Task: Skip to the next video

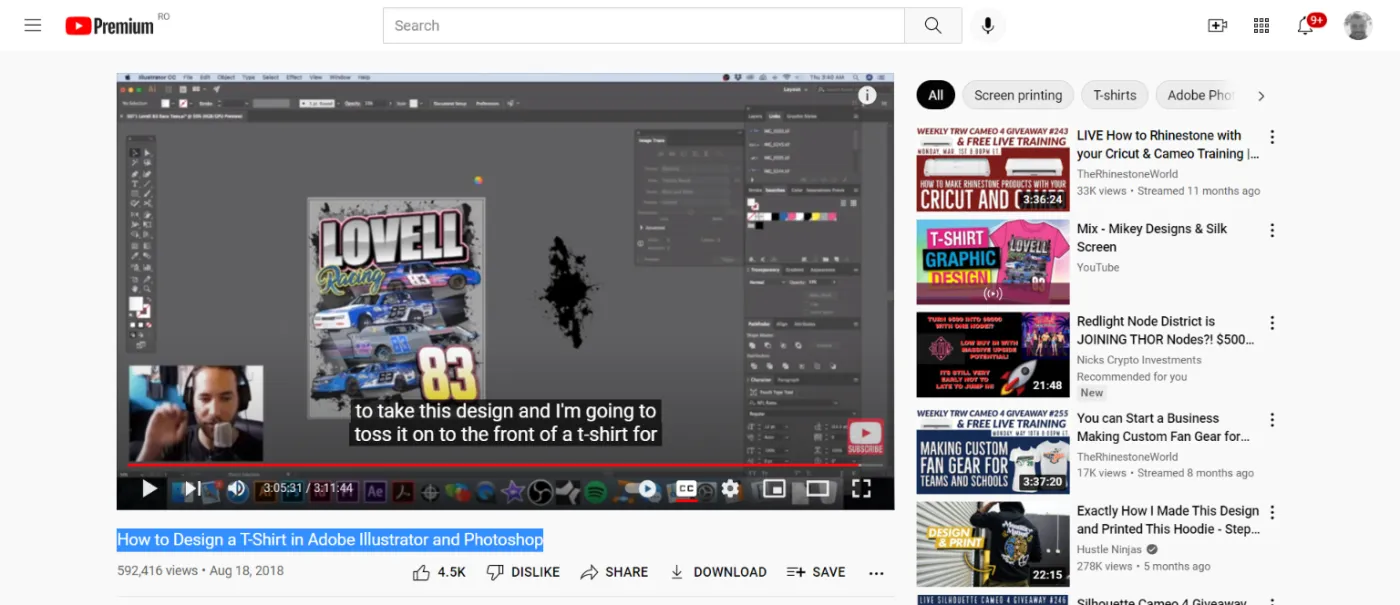Action: click(193, 489)
